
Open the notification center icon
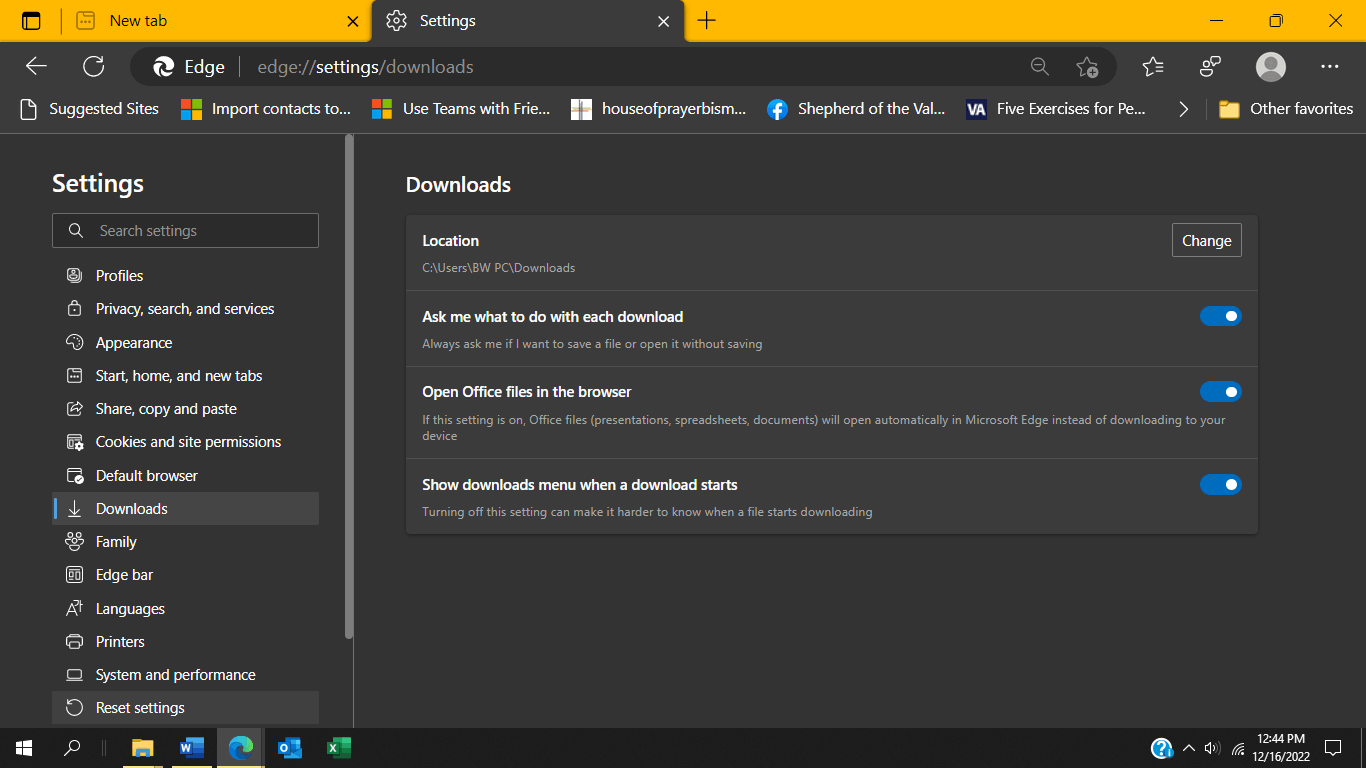[x=1333, y=747]
